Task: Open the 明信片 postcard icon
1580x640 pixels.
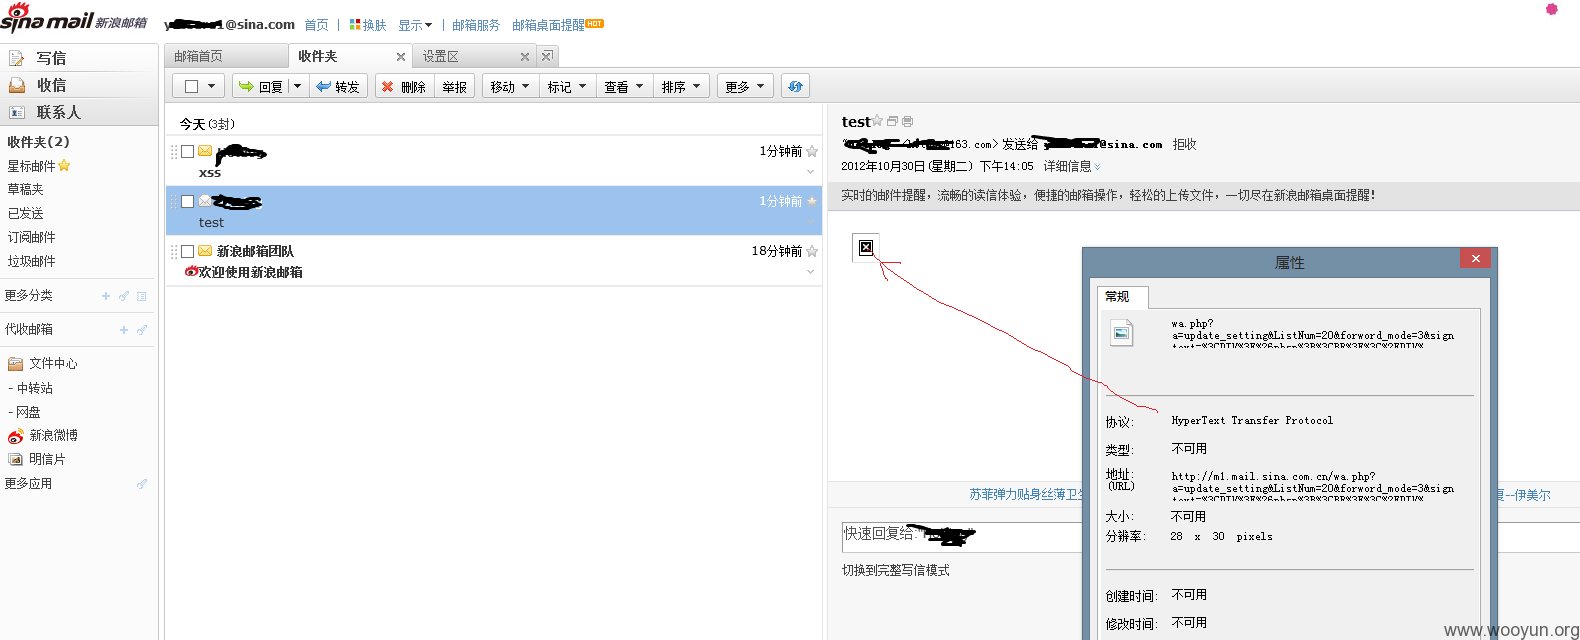Action: click(15, 459)
